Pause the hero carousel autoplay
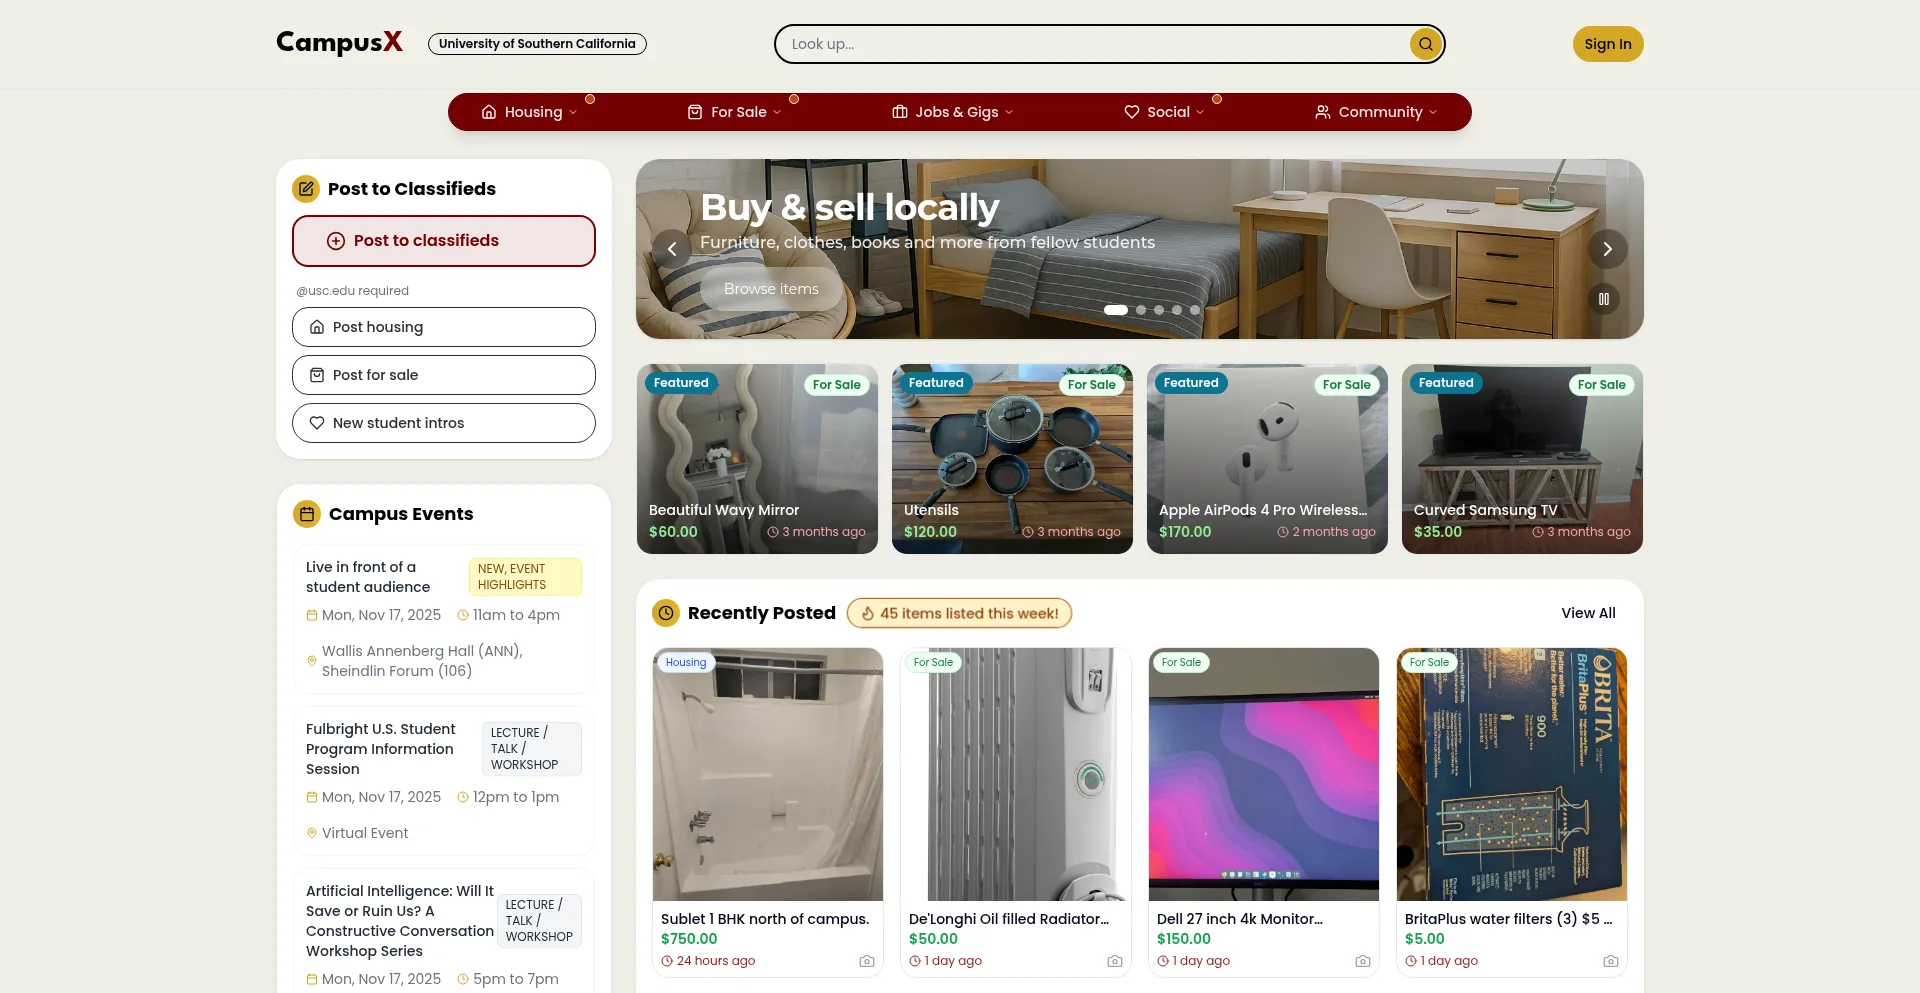The height and width of the screenshot is (993, 1920). pyautogui.click(x=1603, y=299)
